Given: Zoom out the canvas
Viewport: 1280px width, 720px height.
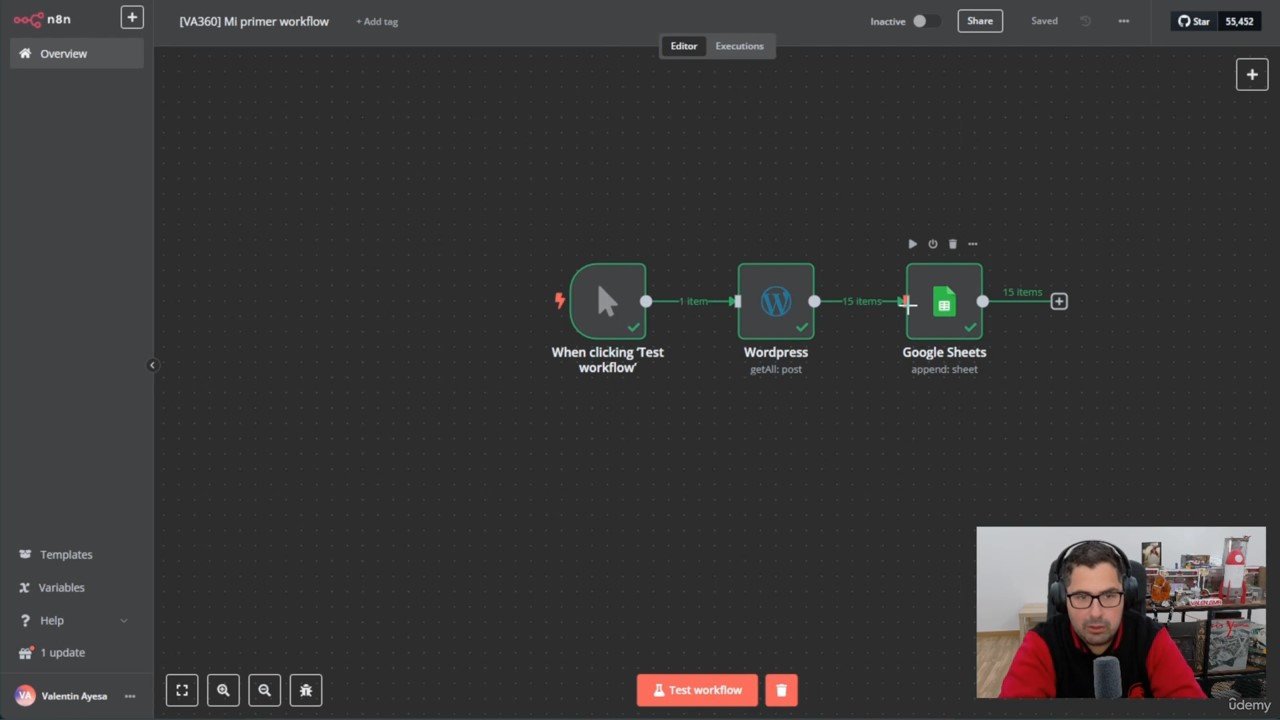Looking at the screenshot, I should (264, 690).
